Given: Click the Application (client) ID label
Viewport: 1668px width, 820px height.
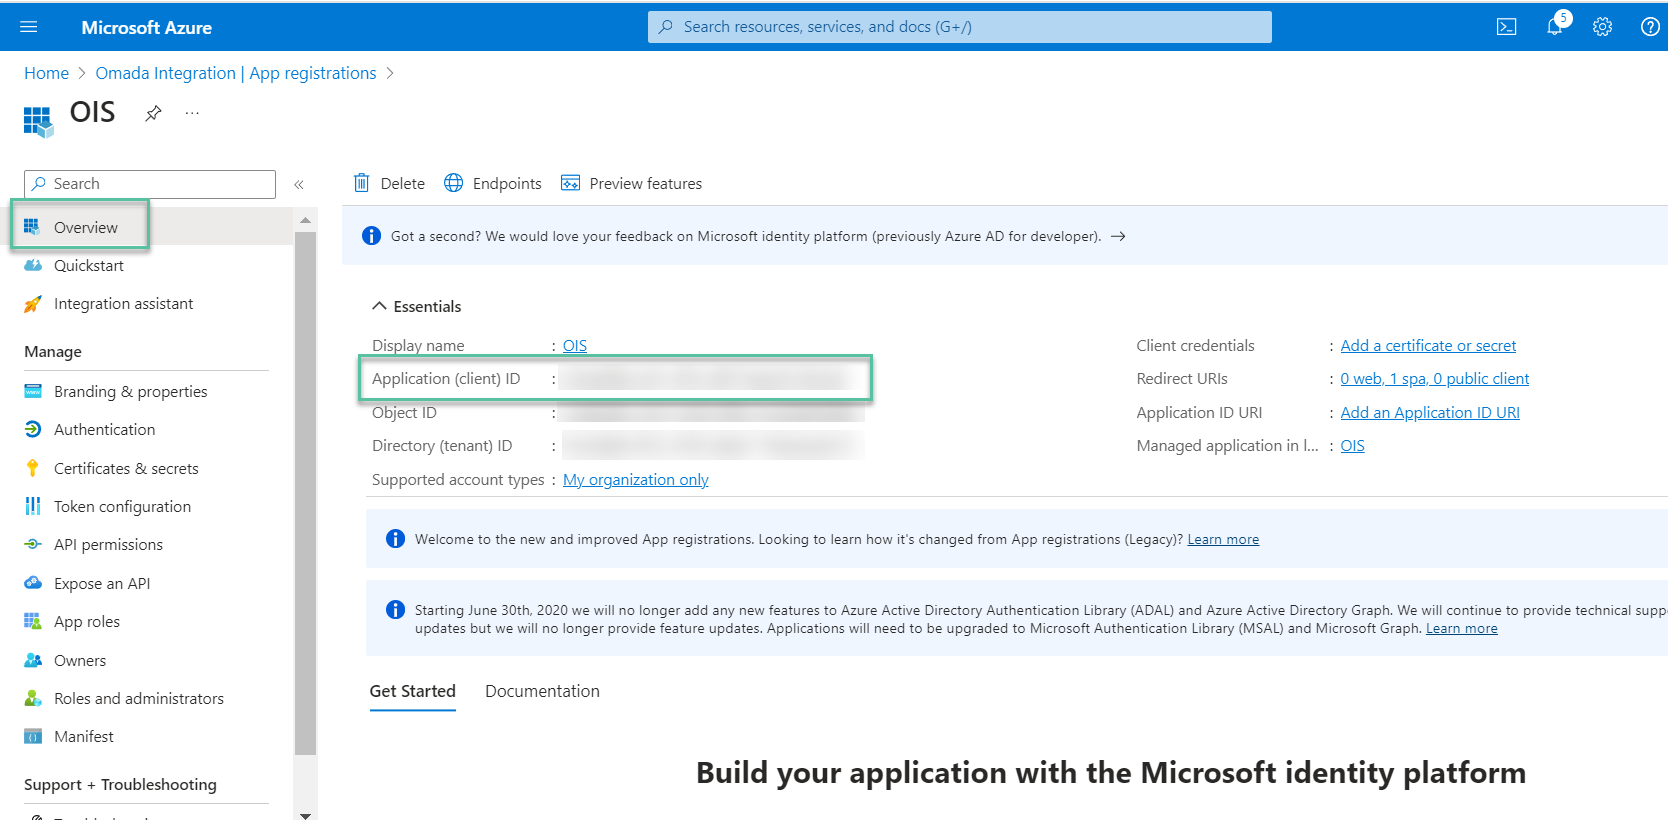Looking at the screenshot, I should (x=446, y=379).
